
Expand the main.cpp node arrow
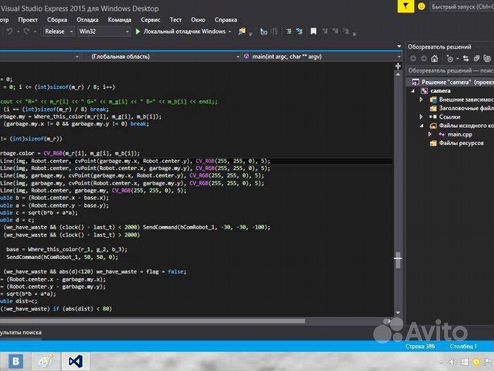430,134
